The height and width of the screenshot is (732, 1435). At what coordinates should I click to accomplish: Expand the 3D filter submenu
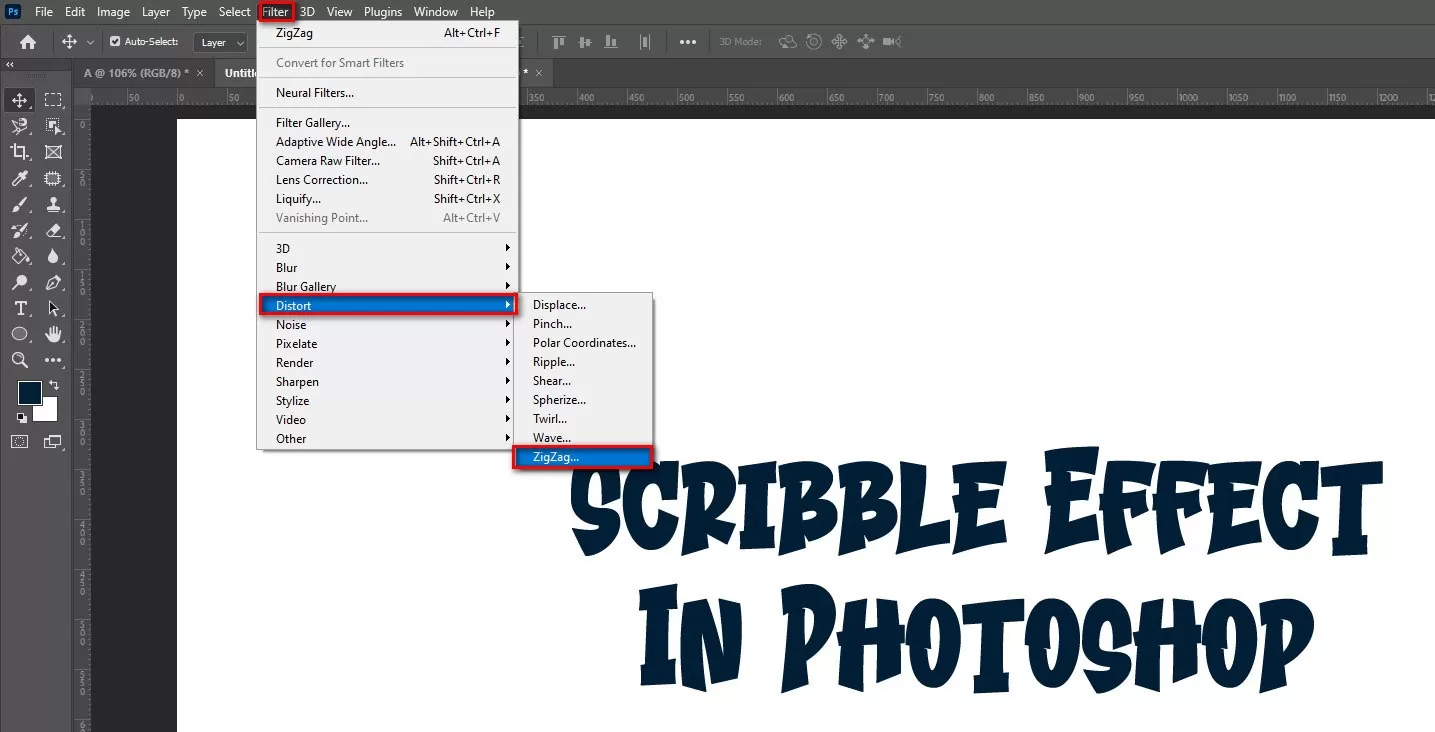(388, 248)
